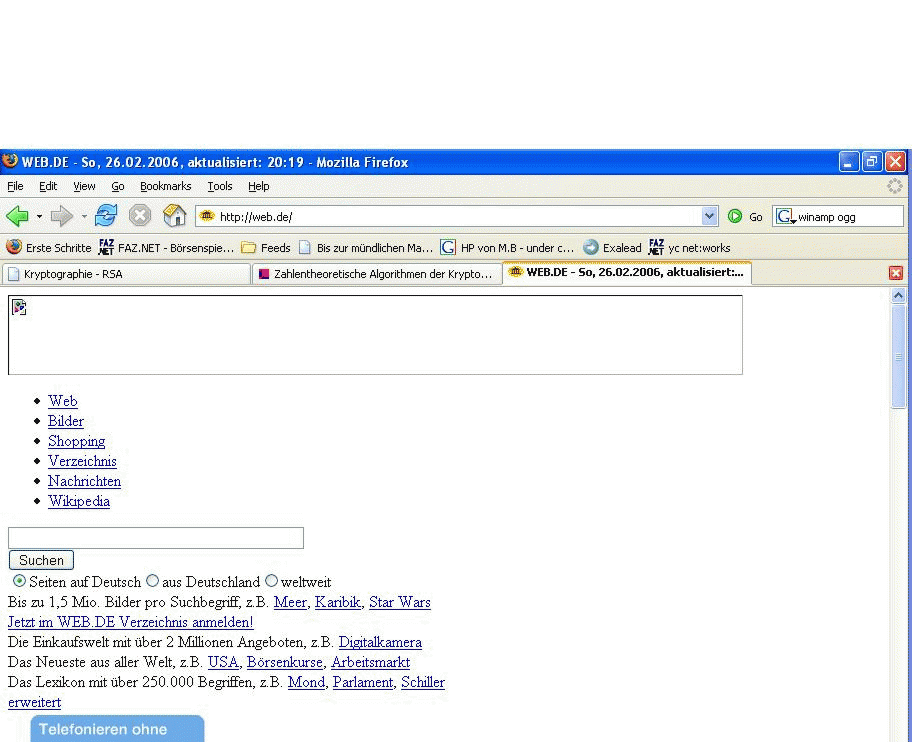912x742 pixels.
Task: Focus the WEB.DE search text field
Action: pyautogui.click(x=156, y=537)
